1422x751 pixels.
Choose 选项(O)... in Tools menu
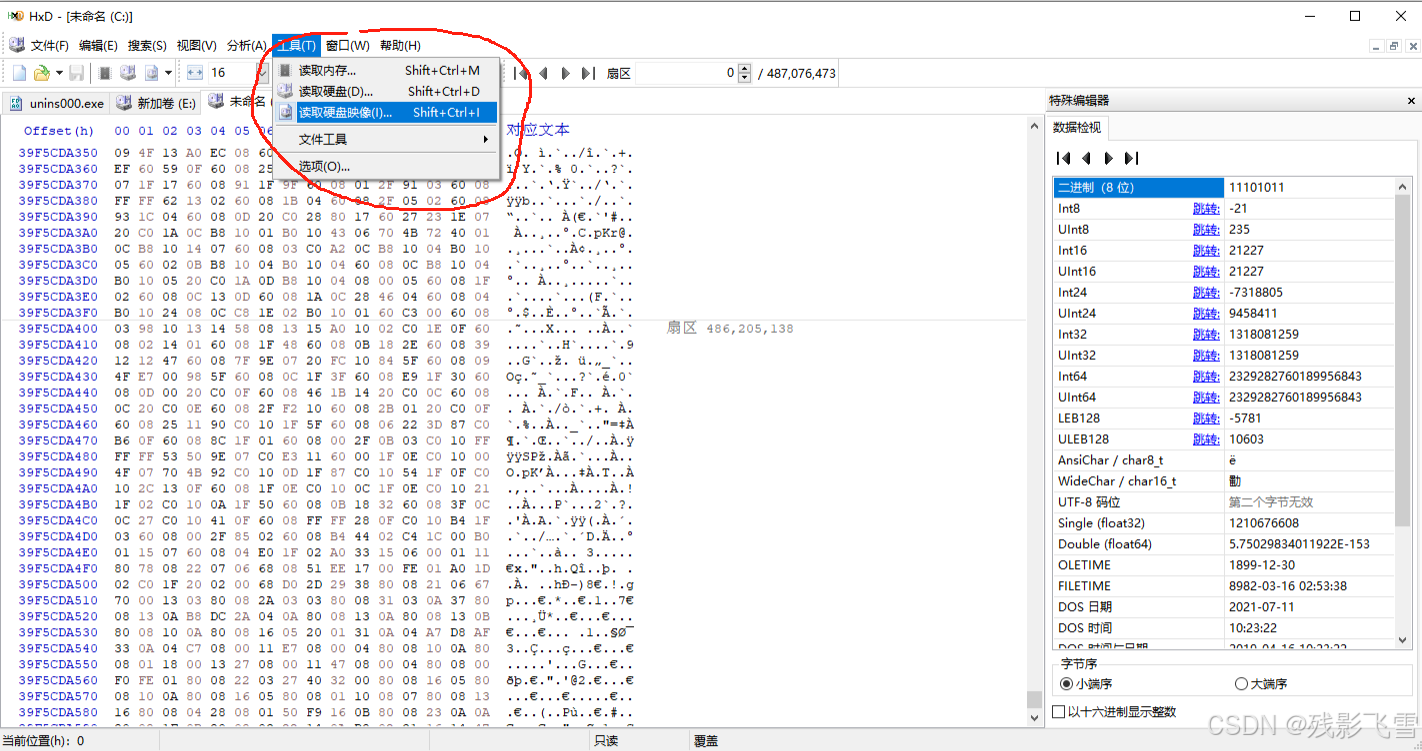pyautogui.click(x=386, y=166)
